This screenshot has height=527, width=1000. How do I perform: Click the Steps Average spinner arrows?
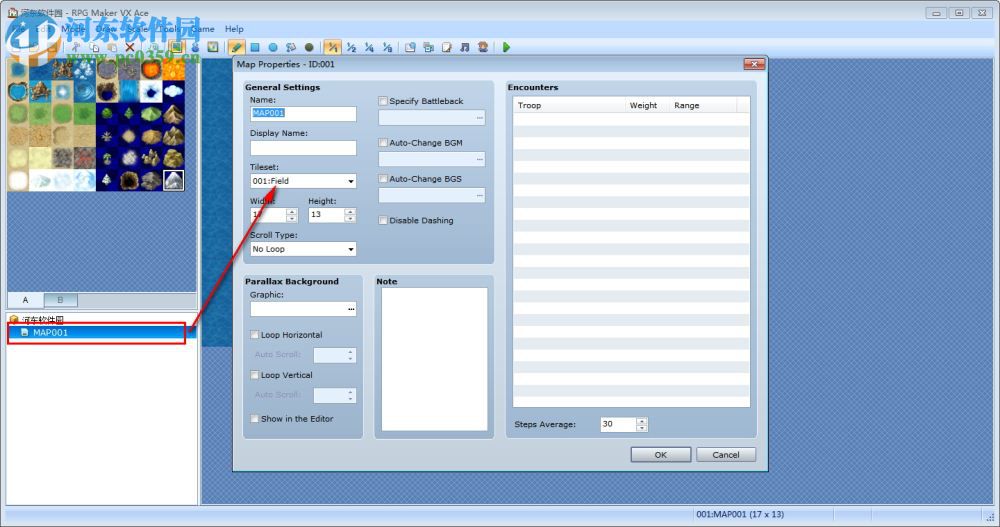[642, 424]
